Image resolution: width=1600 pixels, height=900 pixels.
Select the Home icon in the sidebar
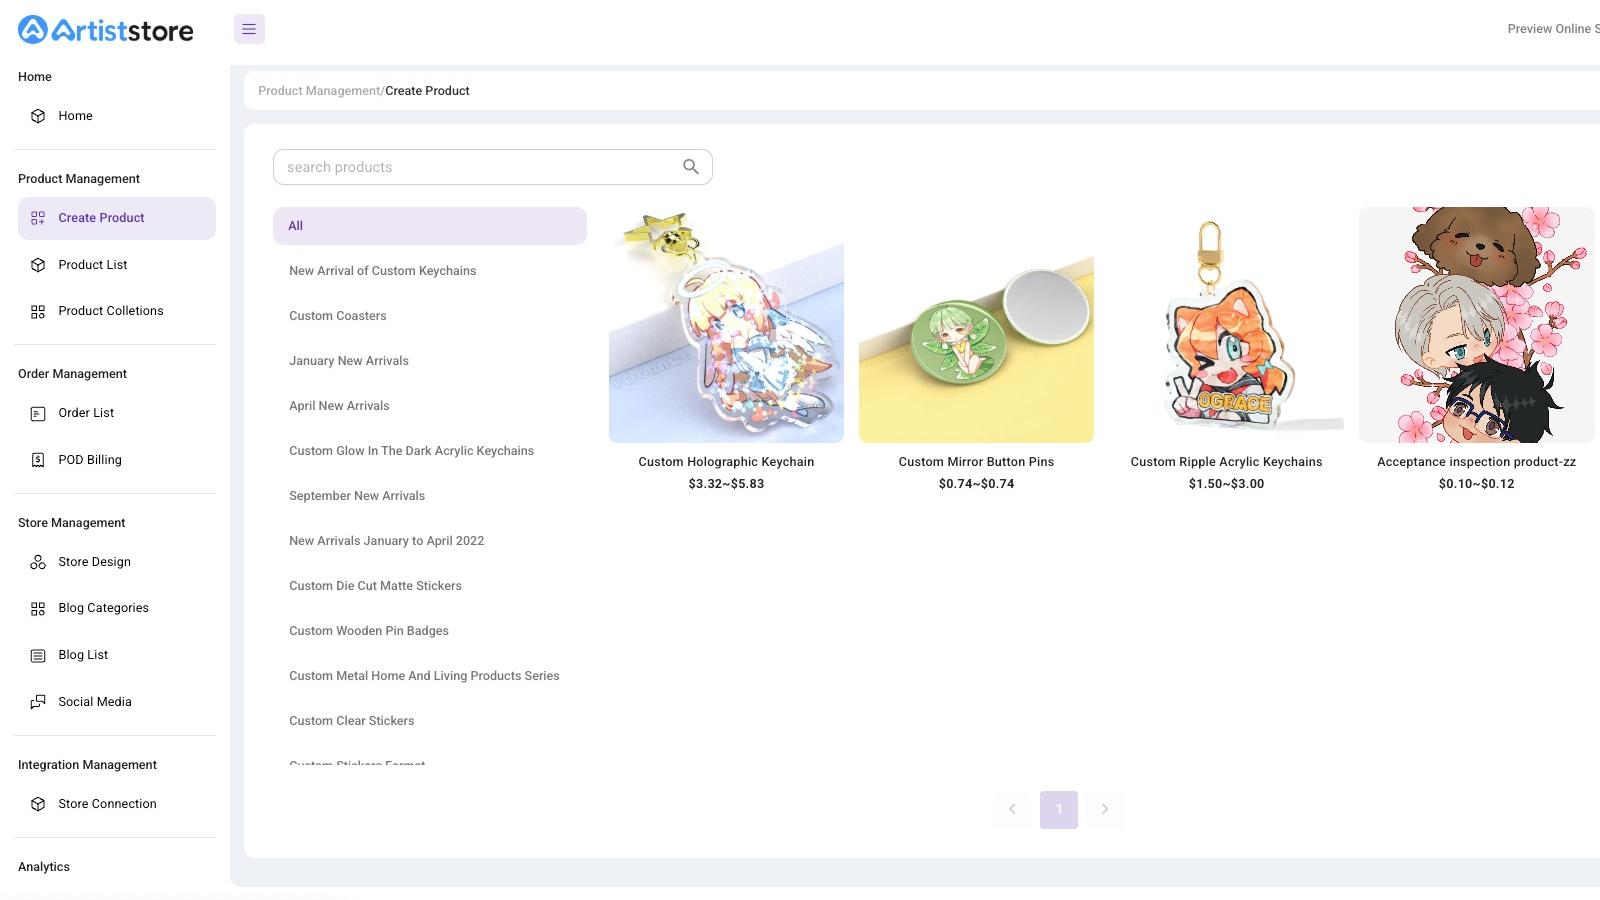(37, 115)
